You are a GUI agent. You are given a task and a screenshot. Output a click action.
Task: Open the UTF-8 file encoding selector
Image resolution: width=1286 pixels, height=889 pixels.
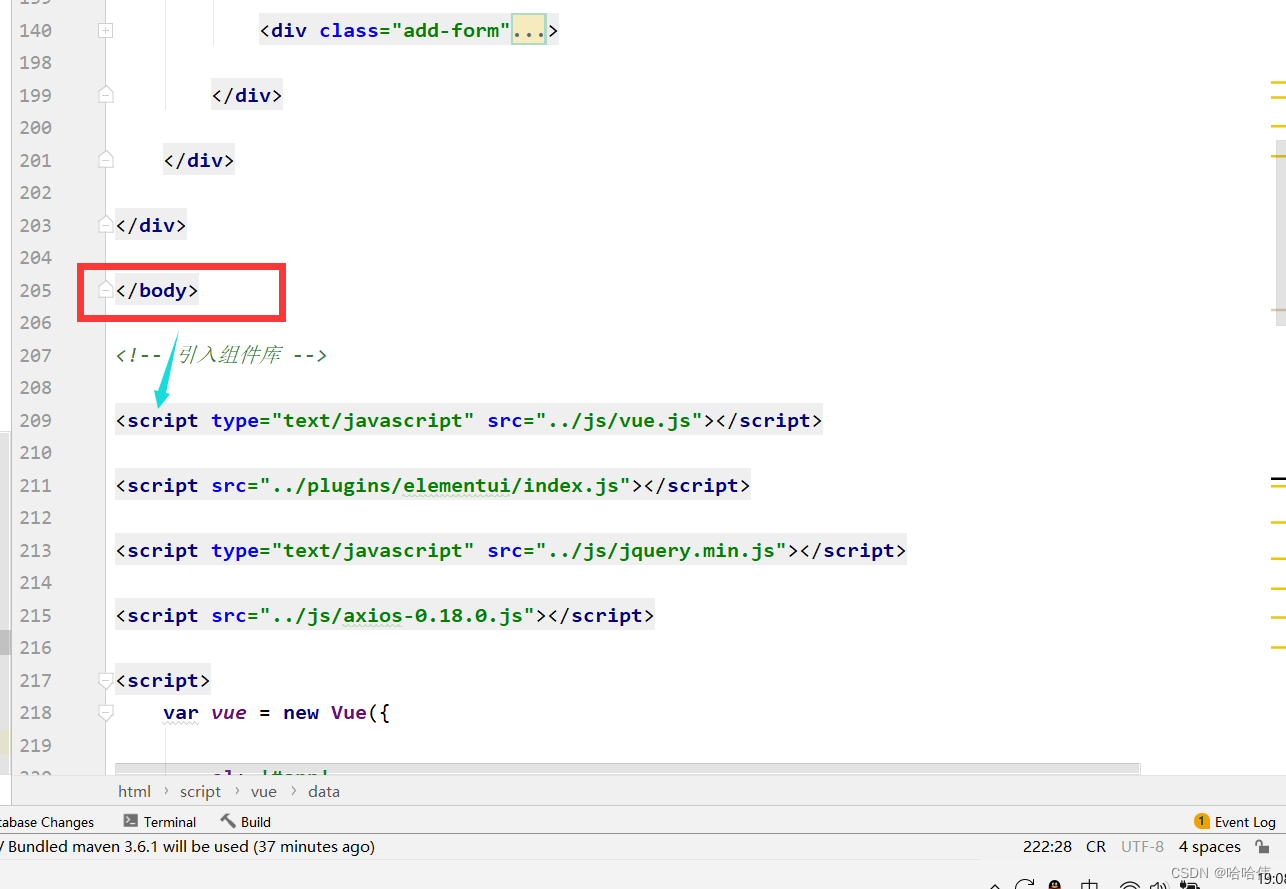(1142, 846)
